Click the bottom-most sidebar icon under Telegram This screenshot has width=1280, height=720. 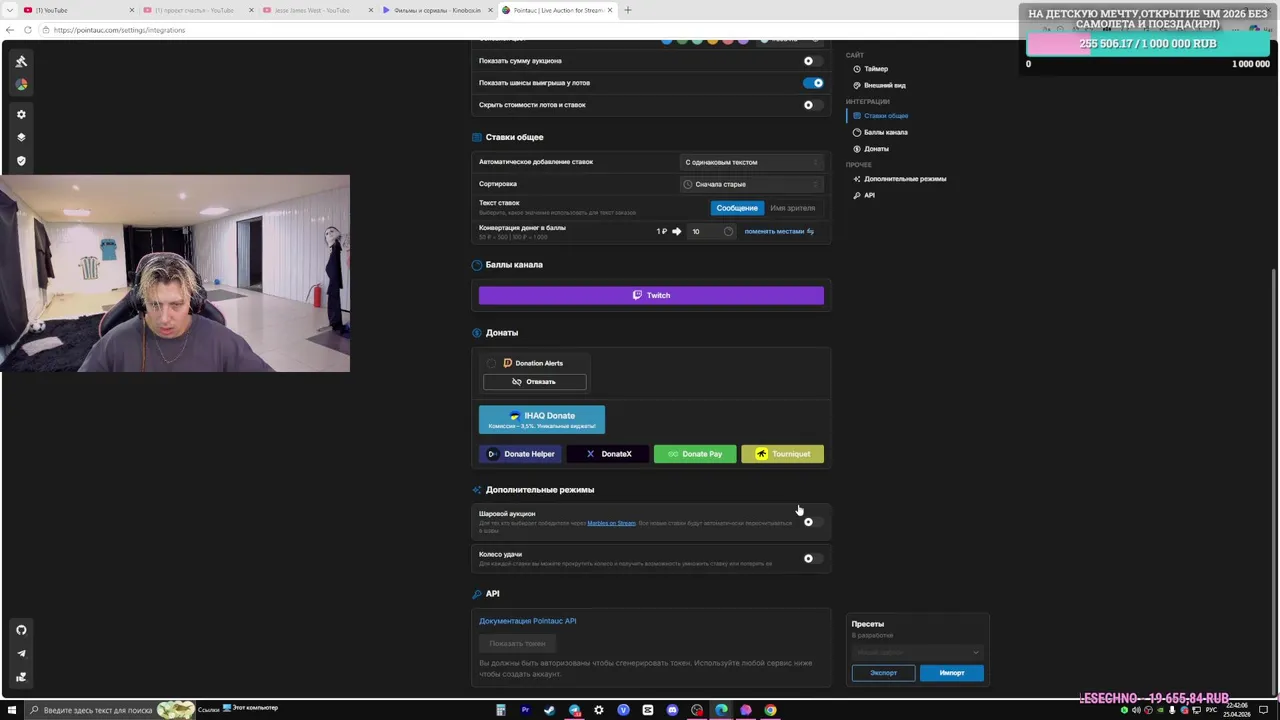coord(21,677)
